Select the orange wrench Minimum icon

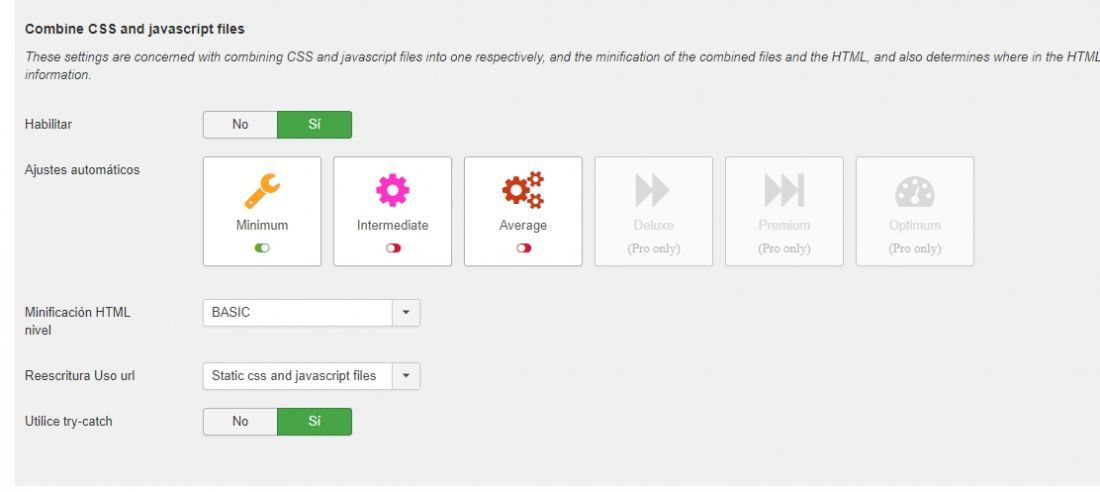(x=262, y=191)
